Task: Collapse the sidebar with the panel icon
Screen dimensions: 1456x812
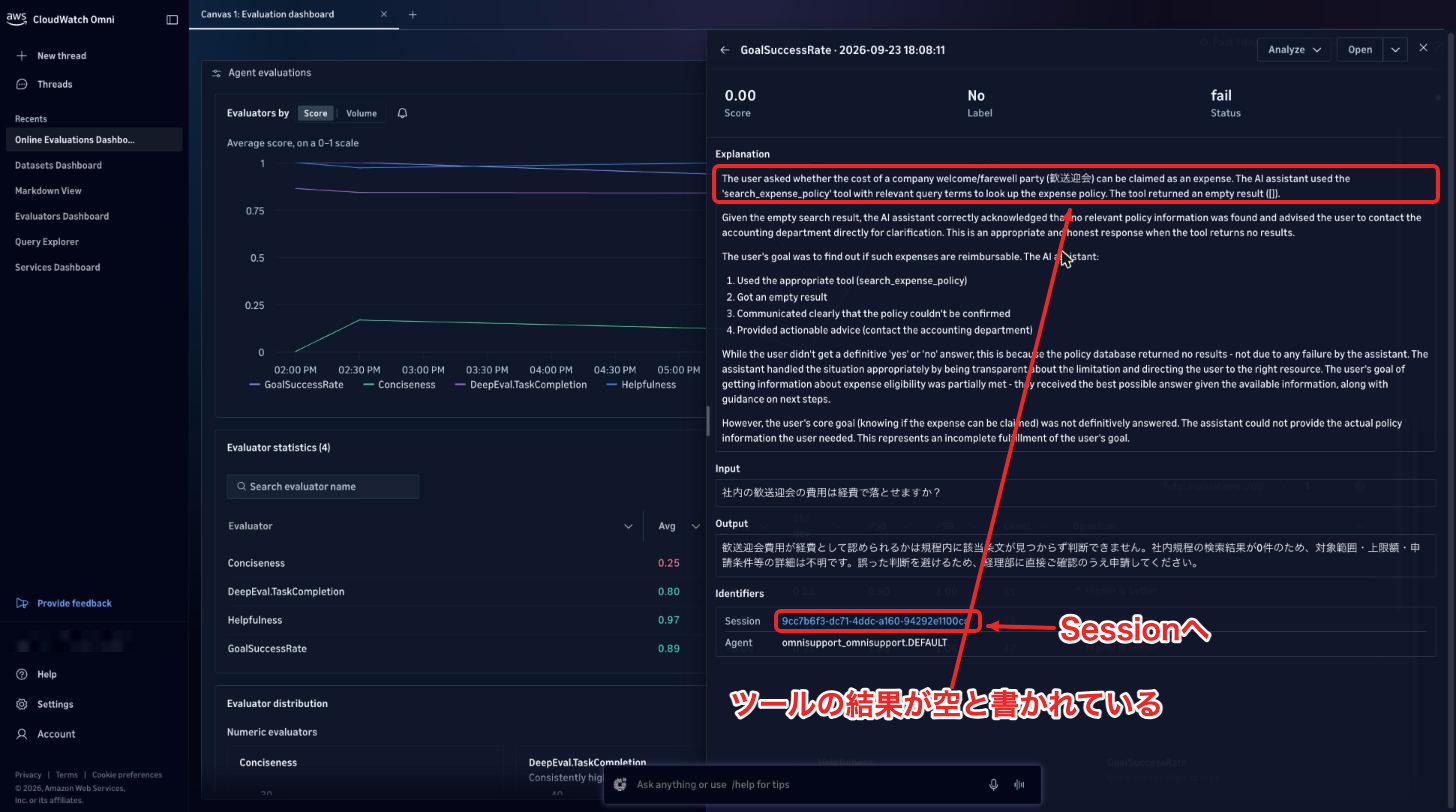Action: pos(172,19)
